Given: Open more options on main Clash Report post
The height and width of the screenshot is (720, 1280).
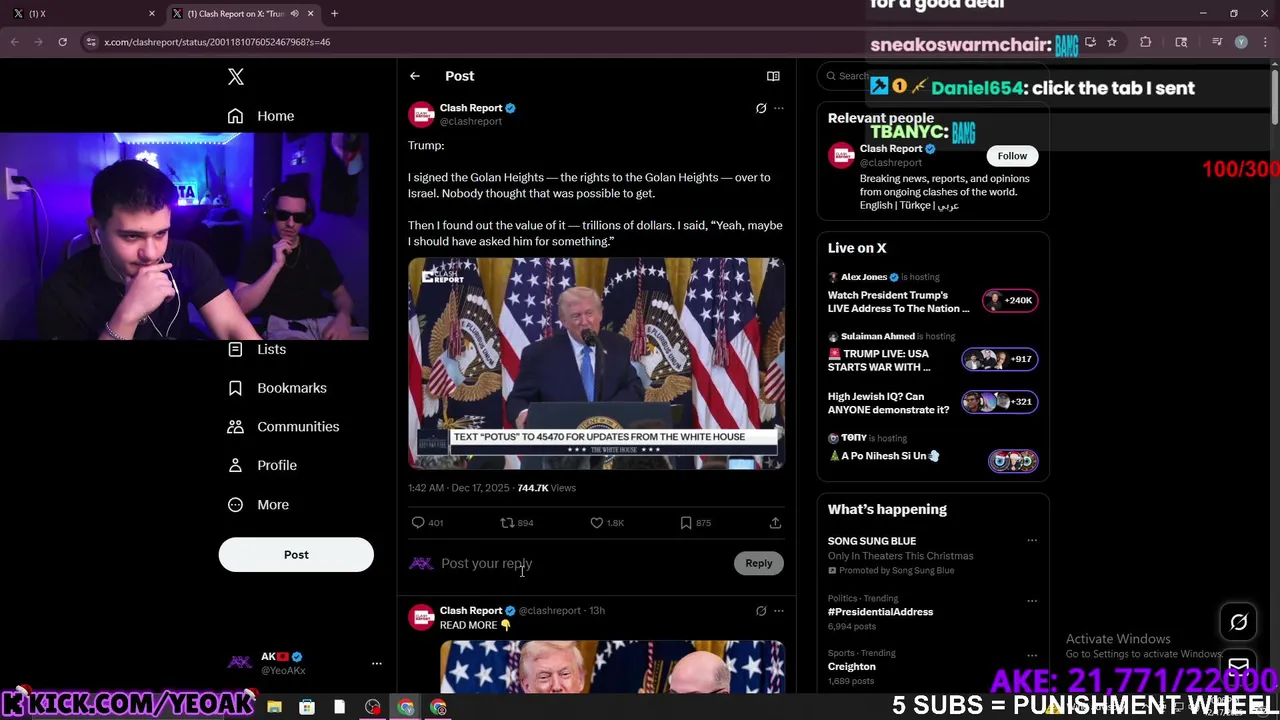Looking at the screenshot, I should point(779,108).
